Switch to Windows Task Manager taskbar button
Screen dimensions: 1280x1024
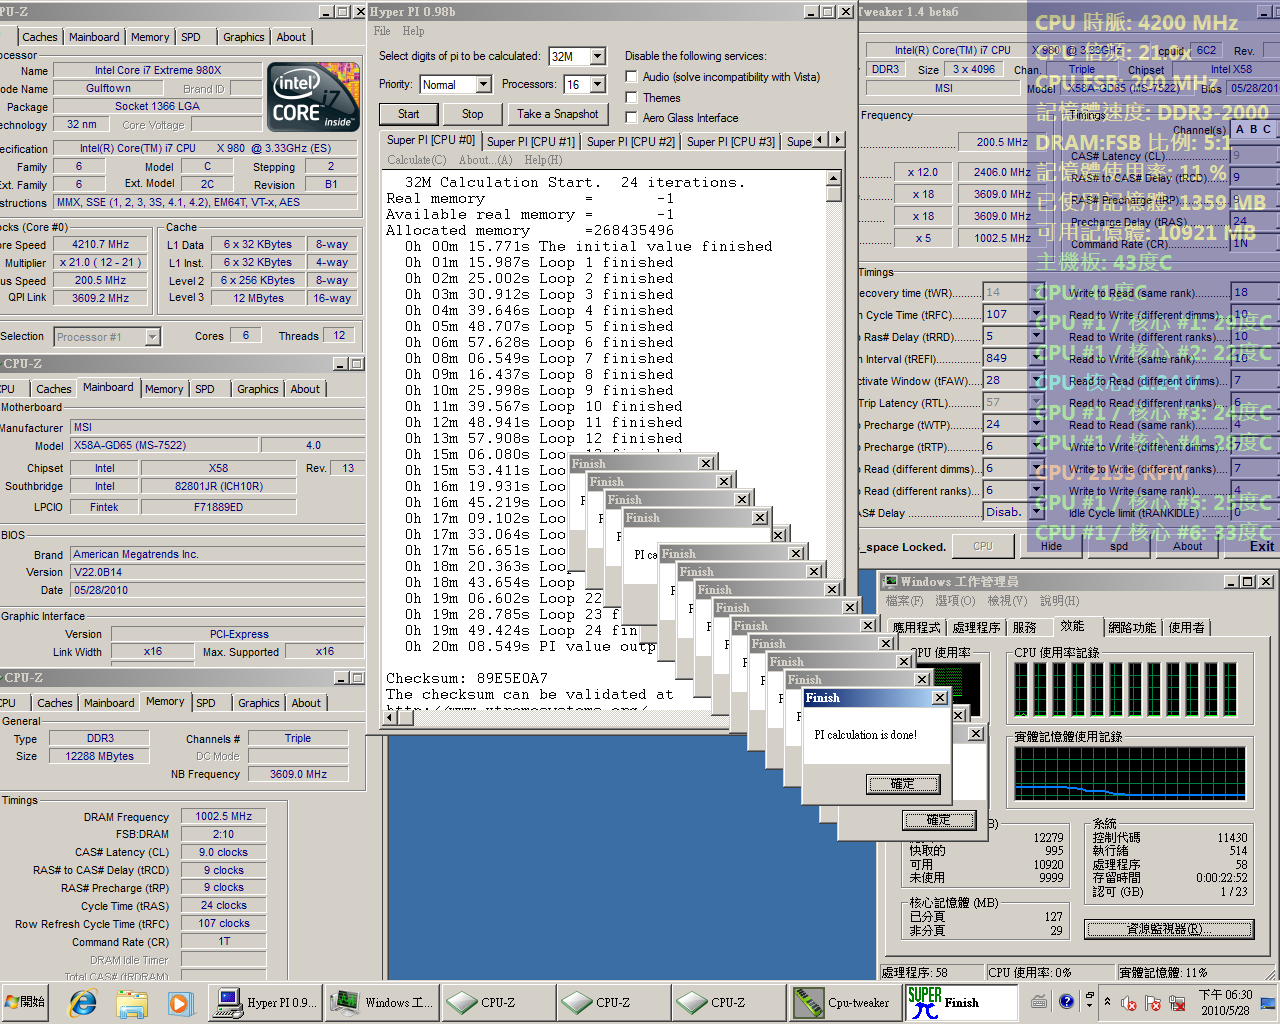tap(383, 1002)
